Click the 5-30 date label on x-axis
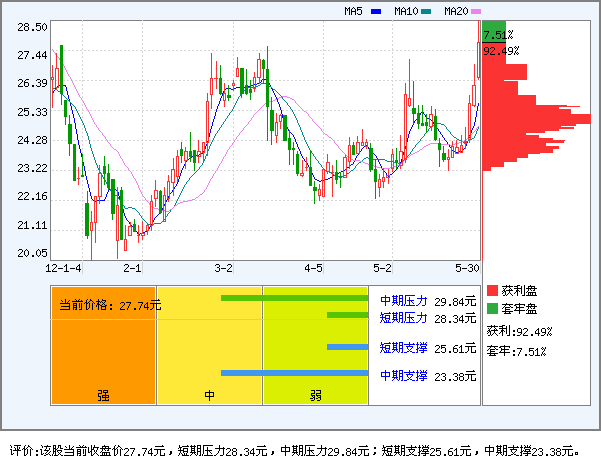The width and height of the screenshot is (601, 456). point(466,268)
